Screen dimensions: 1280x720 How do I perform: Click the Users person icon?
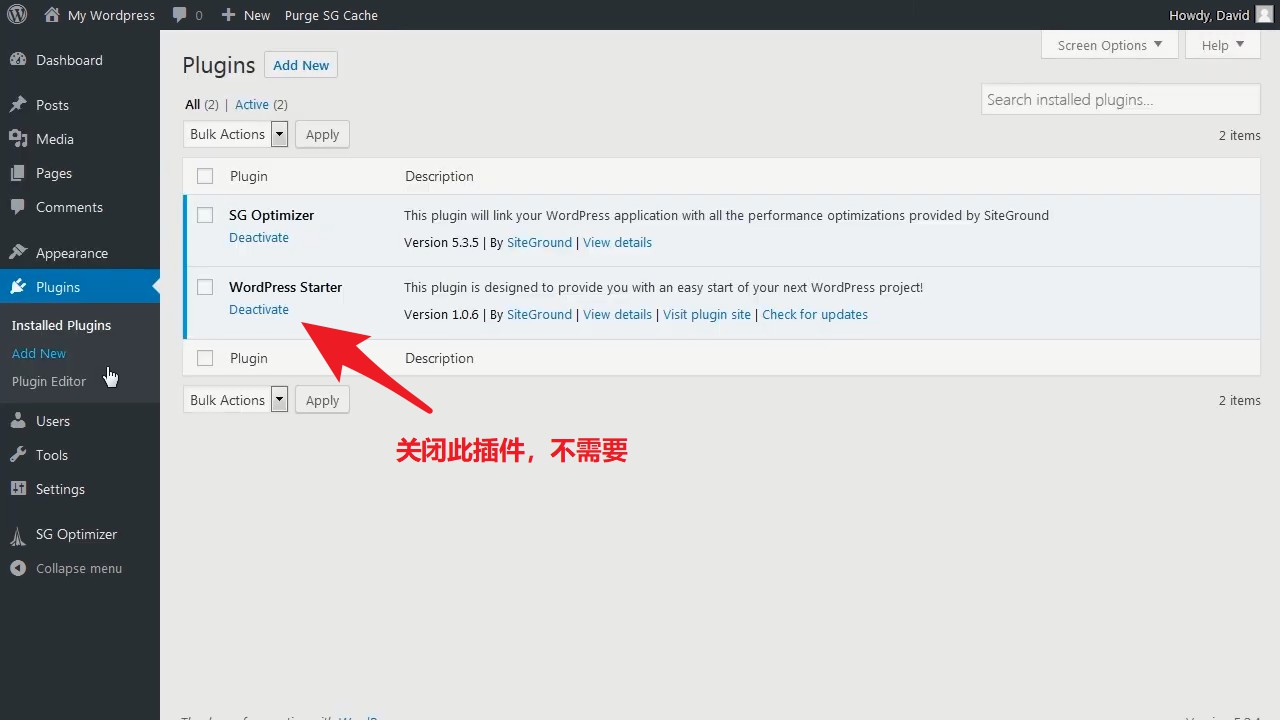point(18,421)
